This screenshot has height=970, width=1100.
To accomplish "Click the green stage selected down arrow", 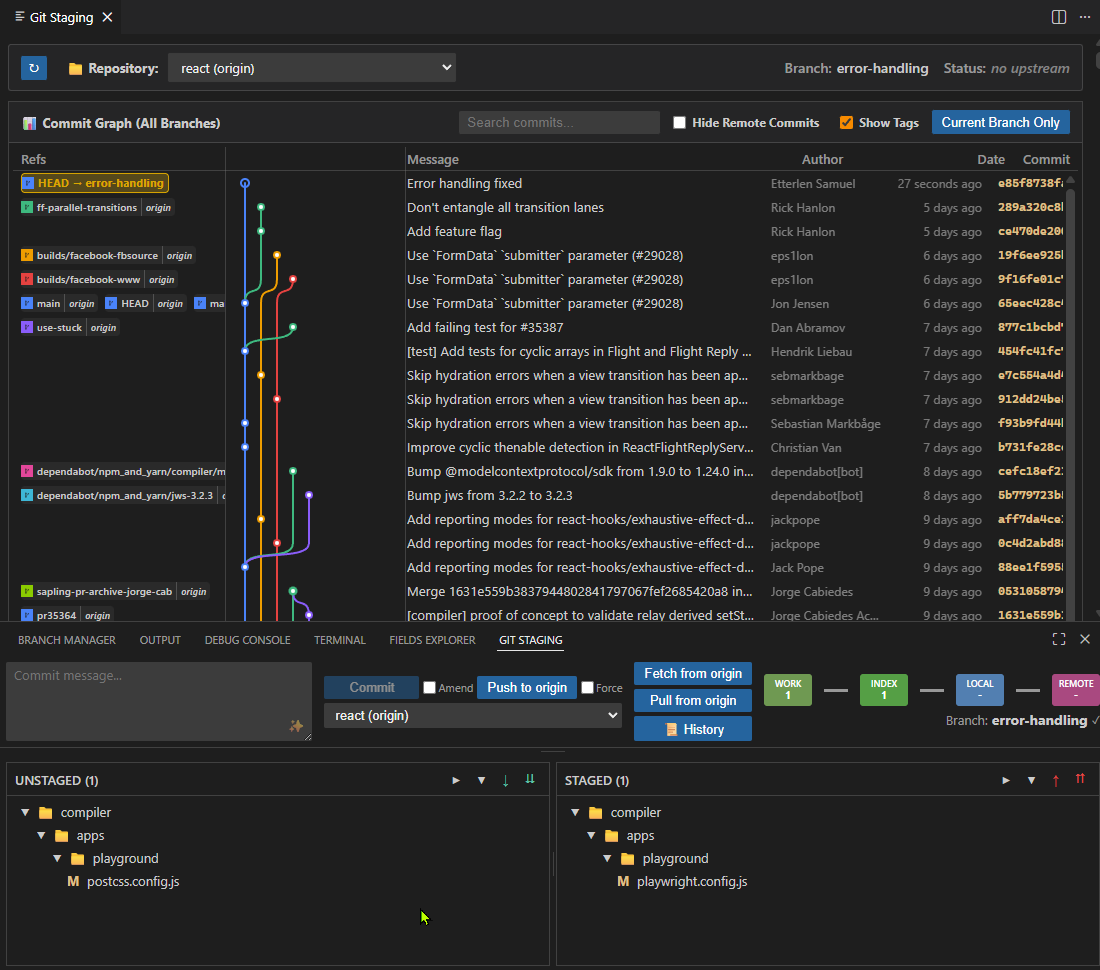I will 505,780.
